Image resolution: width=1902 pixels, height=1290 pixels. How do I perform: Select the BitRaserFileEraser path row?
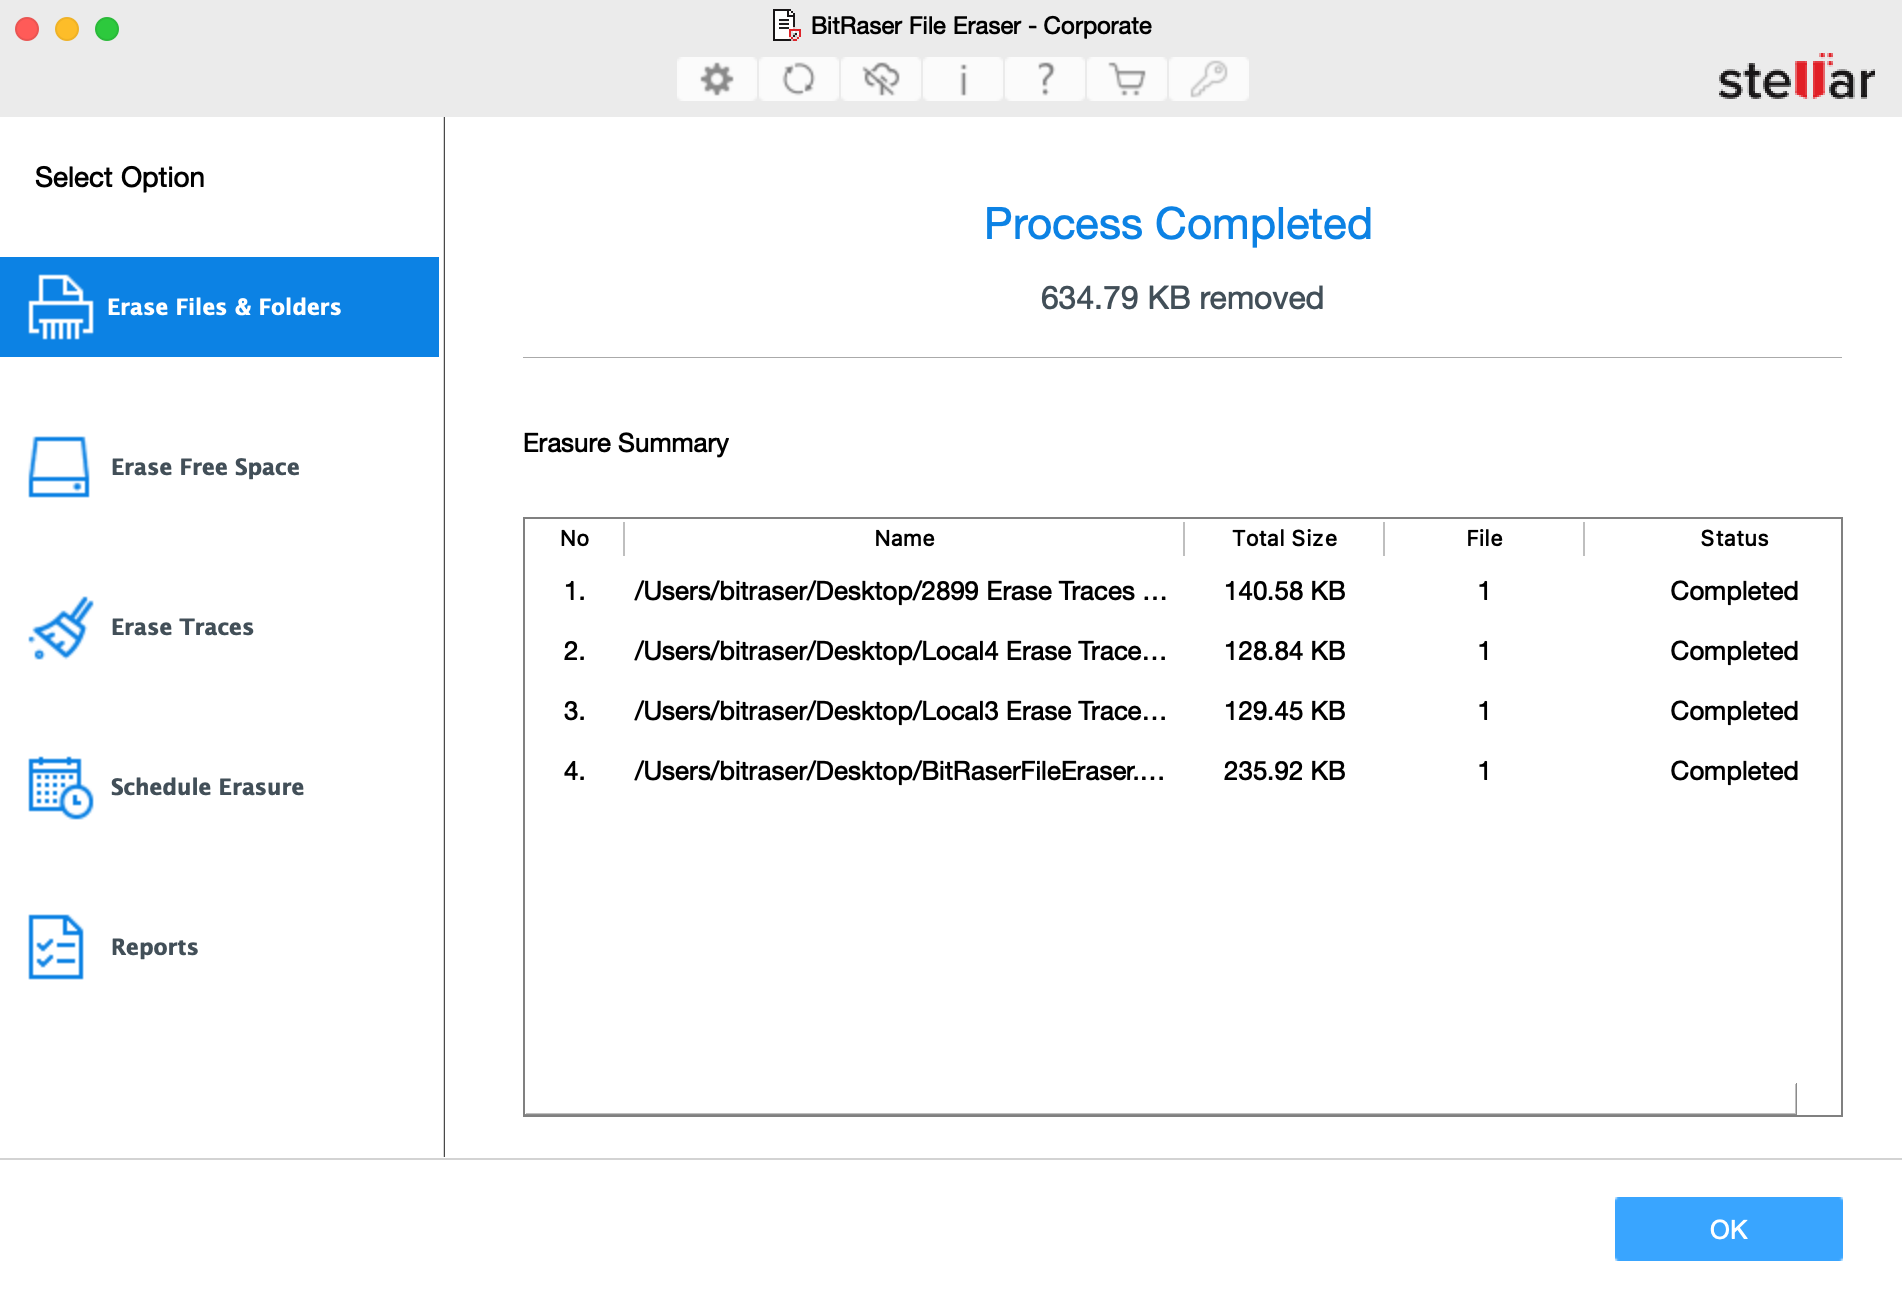tap(1182, 771)
